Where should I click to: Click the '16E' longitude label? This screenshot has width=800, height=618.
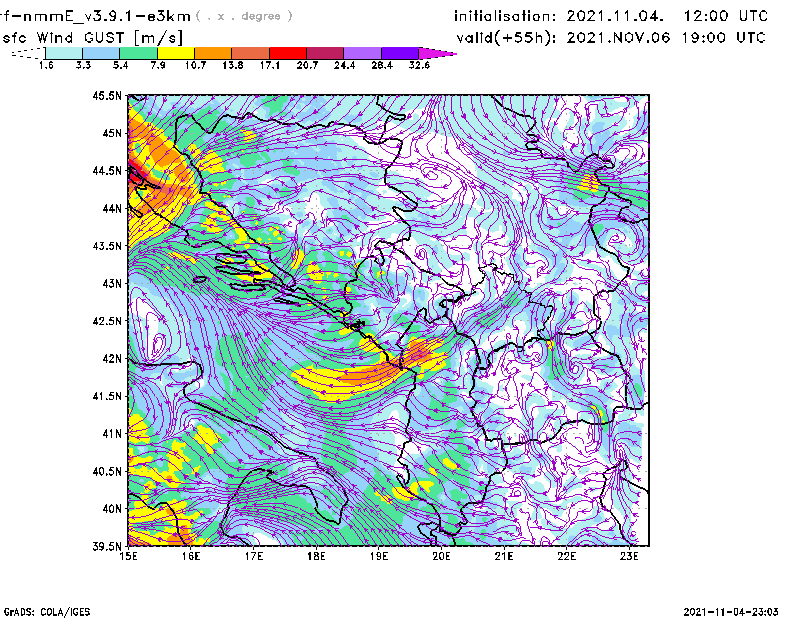tap(191, 556)
